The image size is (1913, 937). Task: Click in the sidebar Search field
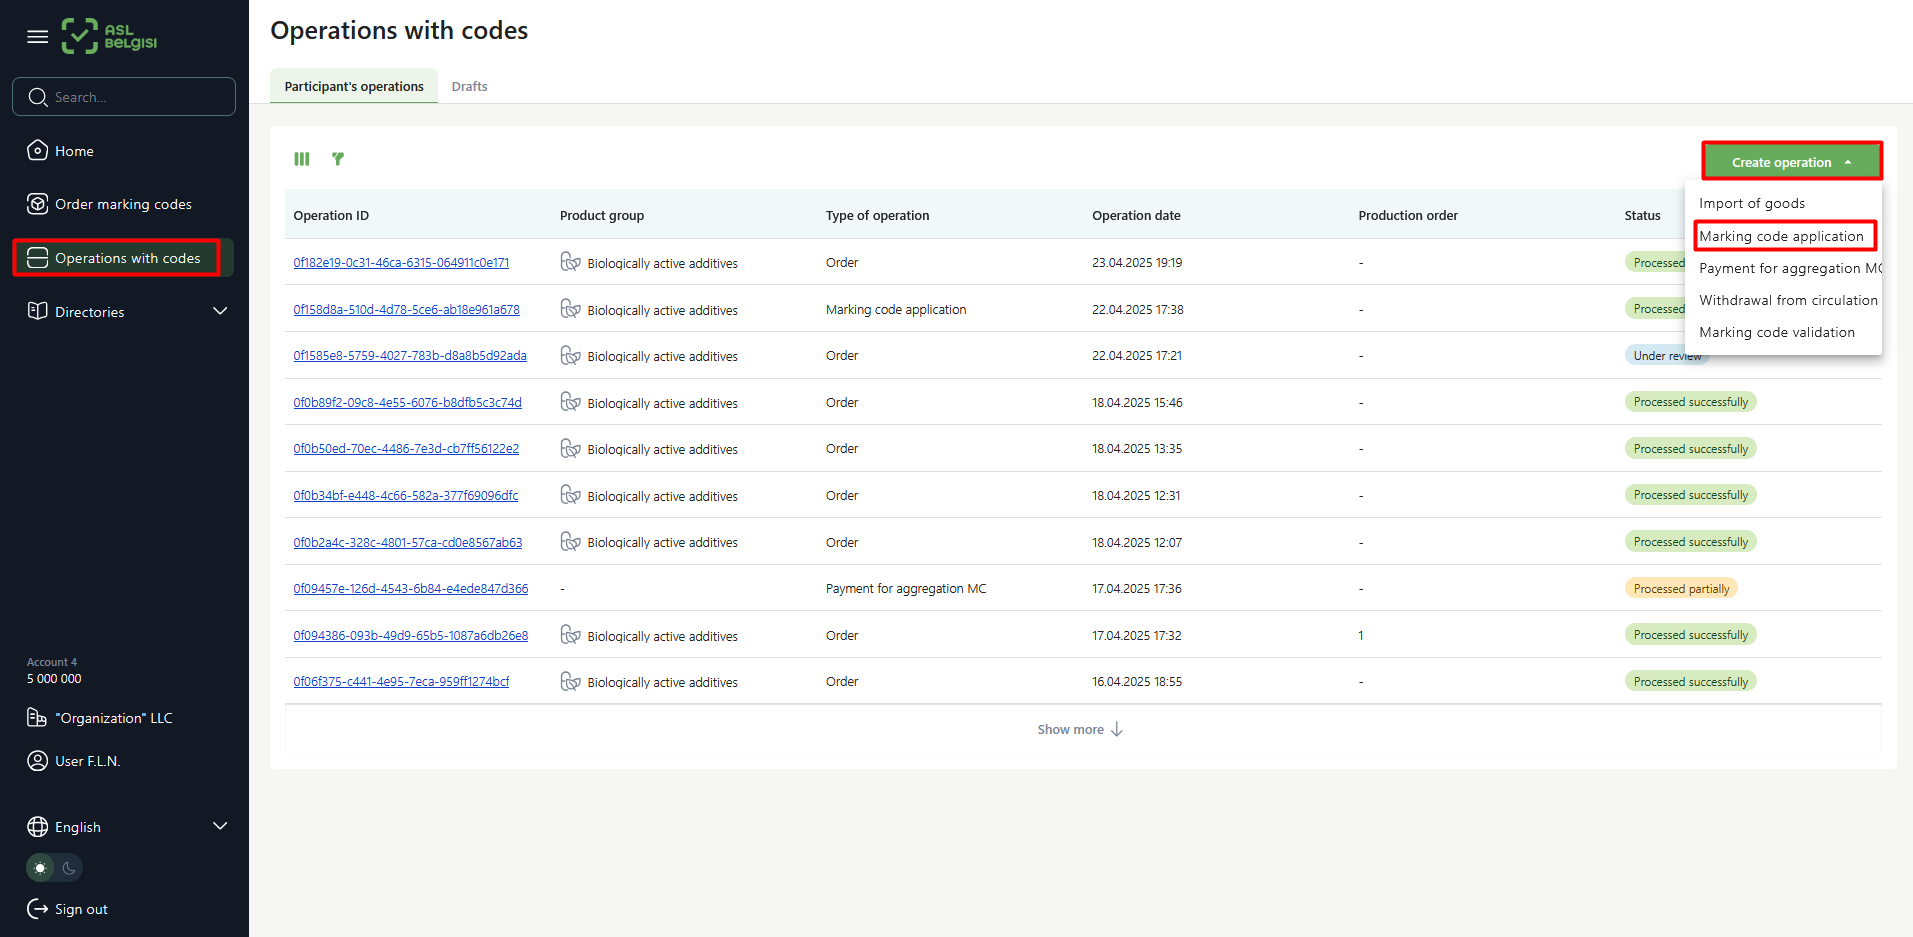[x=124, y=97]
